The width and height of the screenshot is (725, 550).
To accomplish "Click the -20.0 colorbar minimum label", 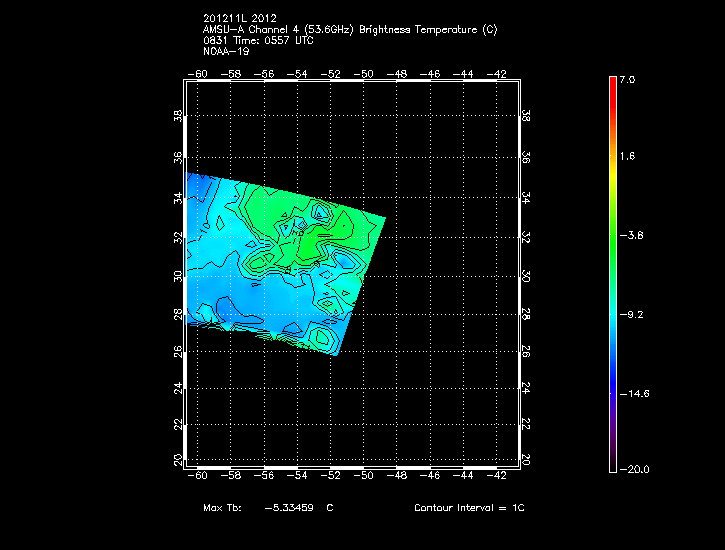I will (633, 470).
